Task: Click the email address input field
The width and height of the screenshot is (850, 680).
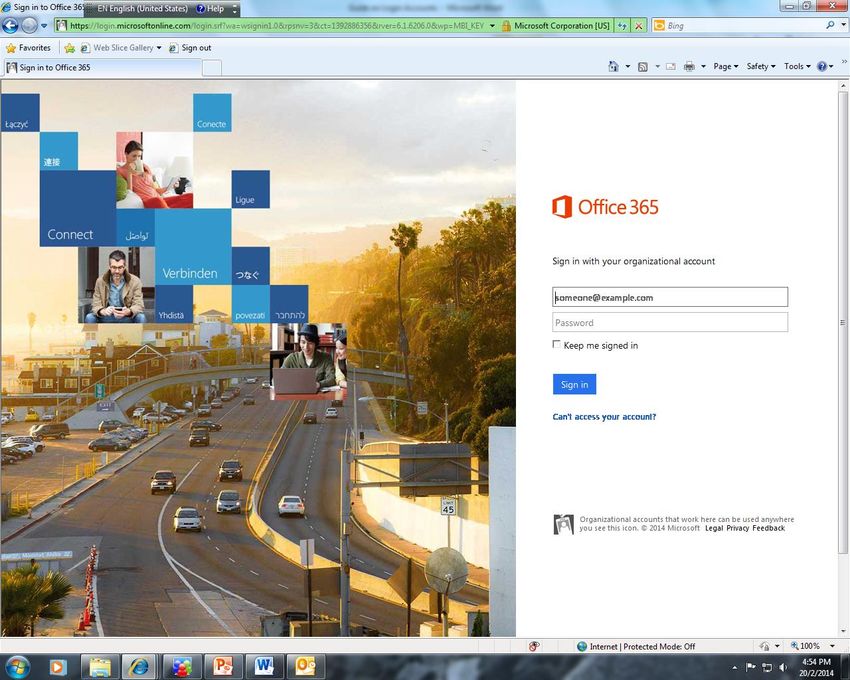Action: (x=670, y=297)
